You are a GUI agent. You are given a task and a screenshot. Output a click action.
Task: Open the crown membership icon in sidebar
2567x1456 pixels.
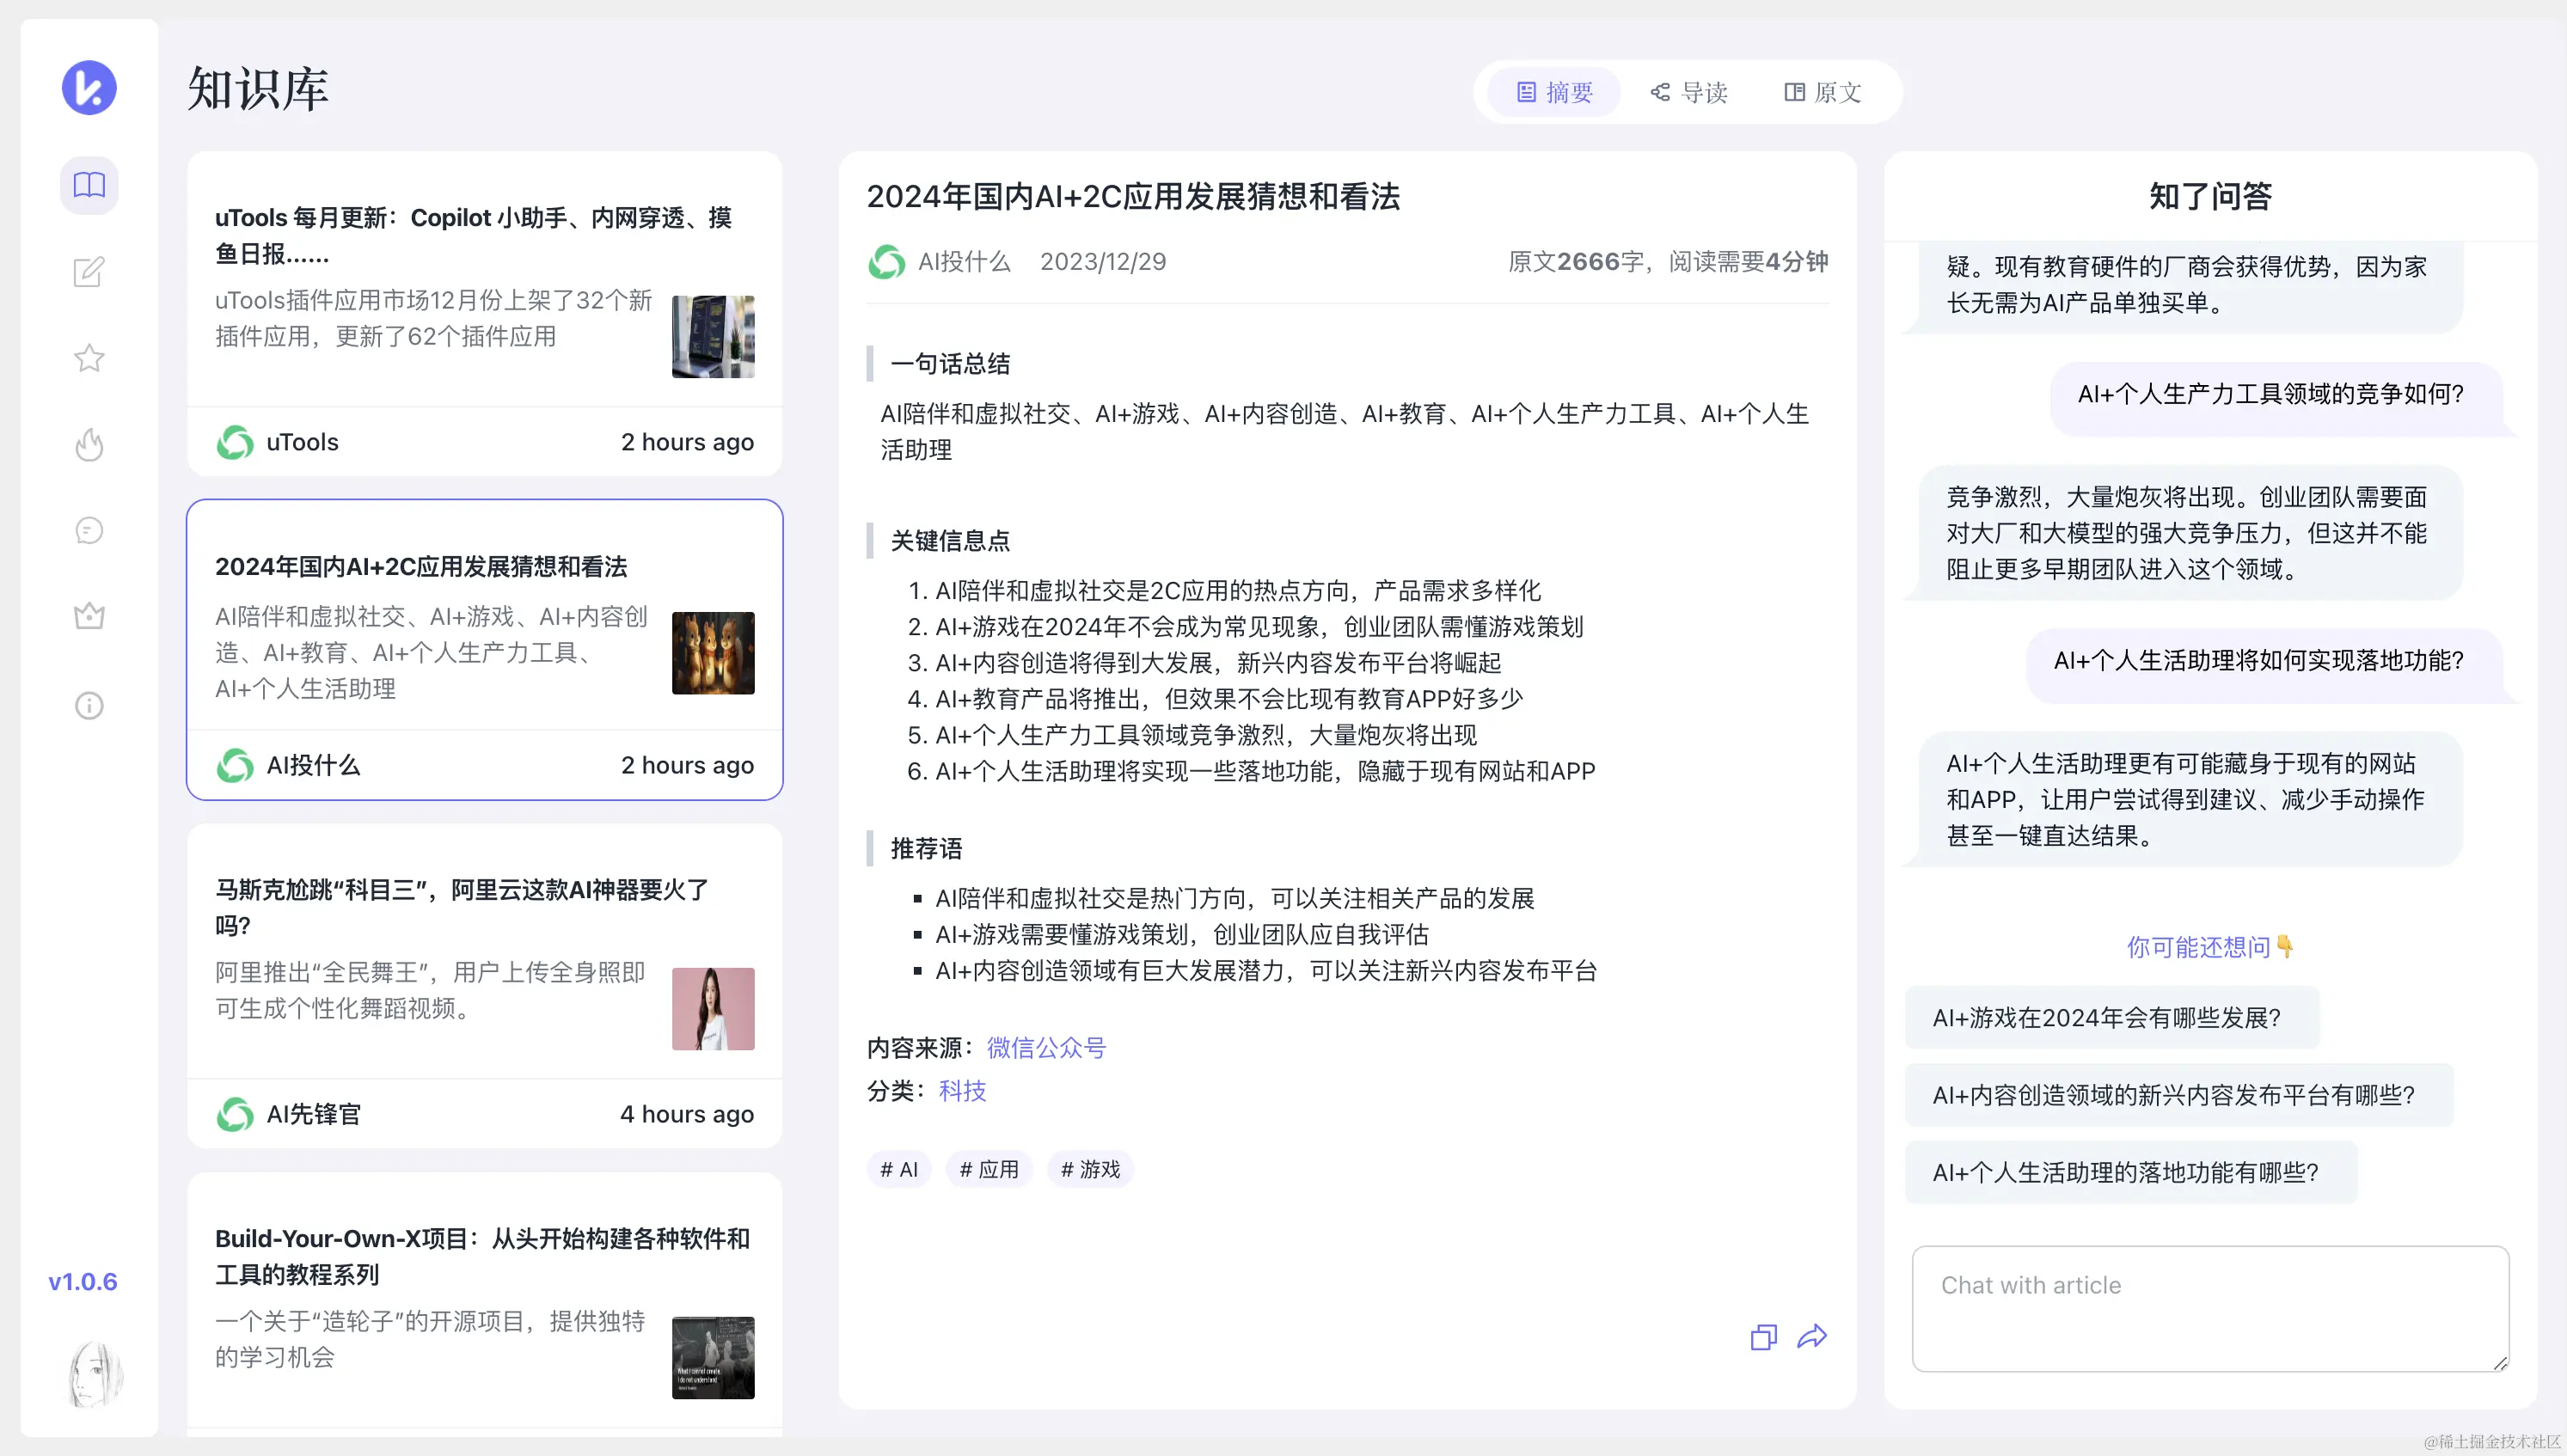(x=89, y=616)
